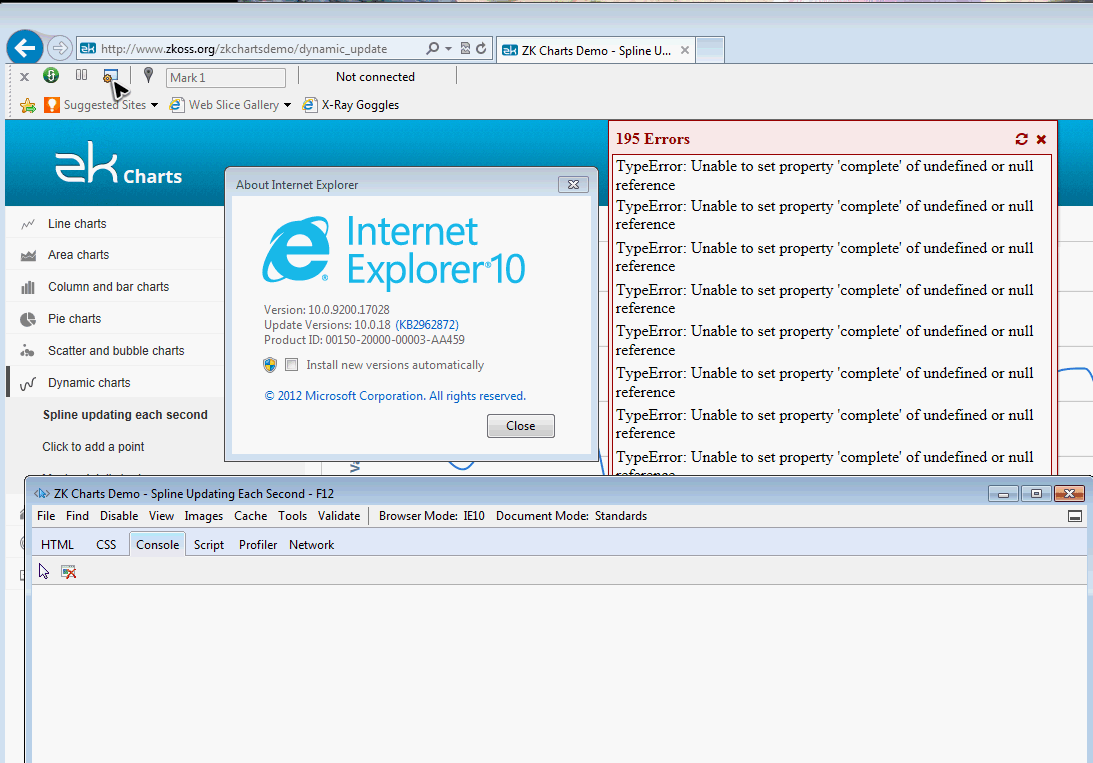Select the Pie charts category label
The height and width of the screenshot is (763, 1093).
coord(75,318)
